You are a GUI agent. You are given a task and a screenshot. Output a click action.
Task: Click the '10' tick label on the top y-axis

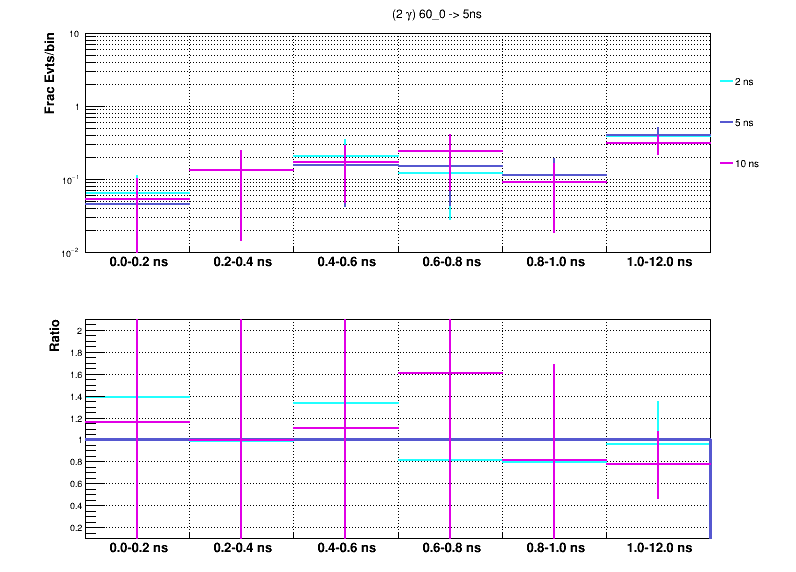pos(75,36)
